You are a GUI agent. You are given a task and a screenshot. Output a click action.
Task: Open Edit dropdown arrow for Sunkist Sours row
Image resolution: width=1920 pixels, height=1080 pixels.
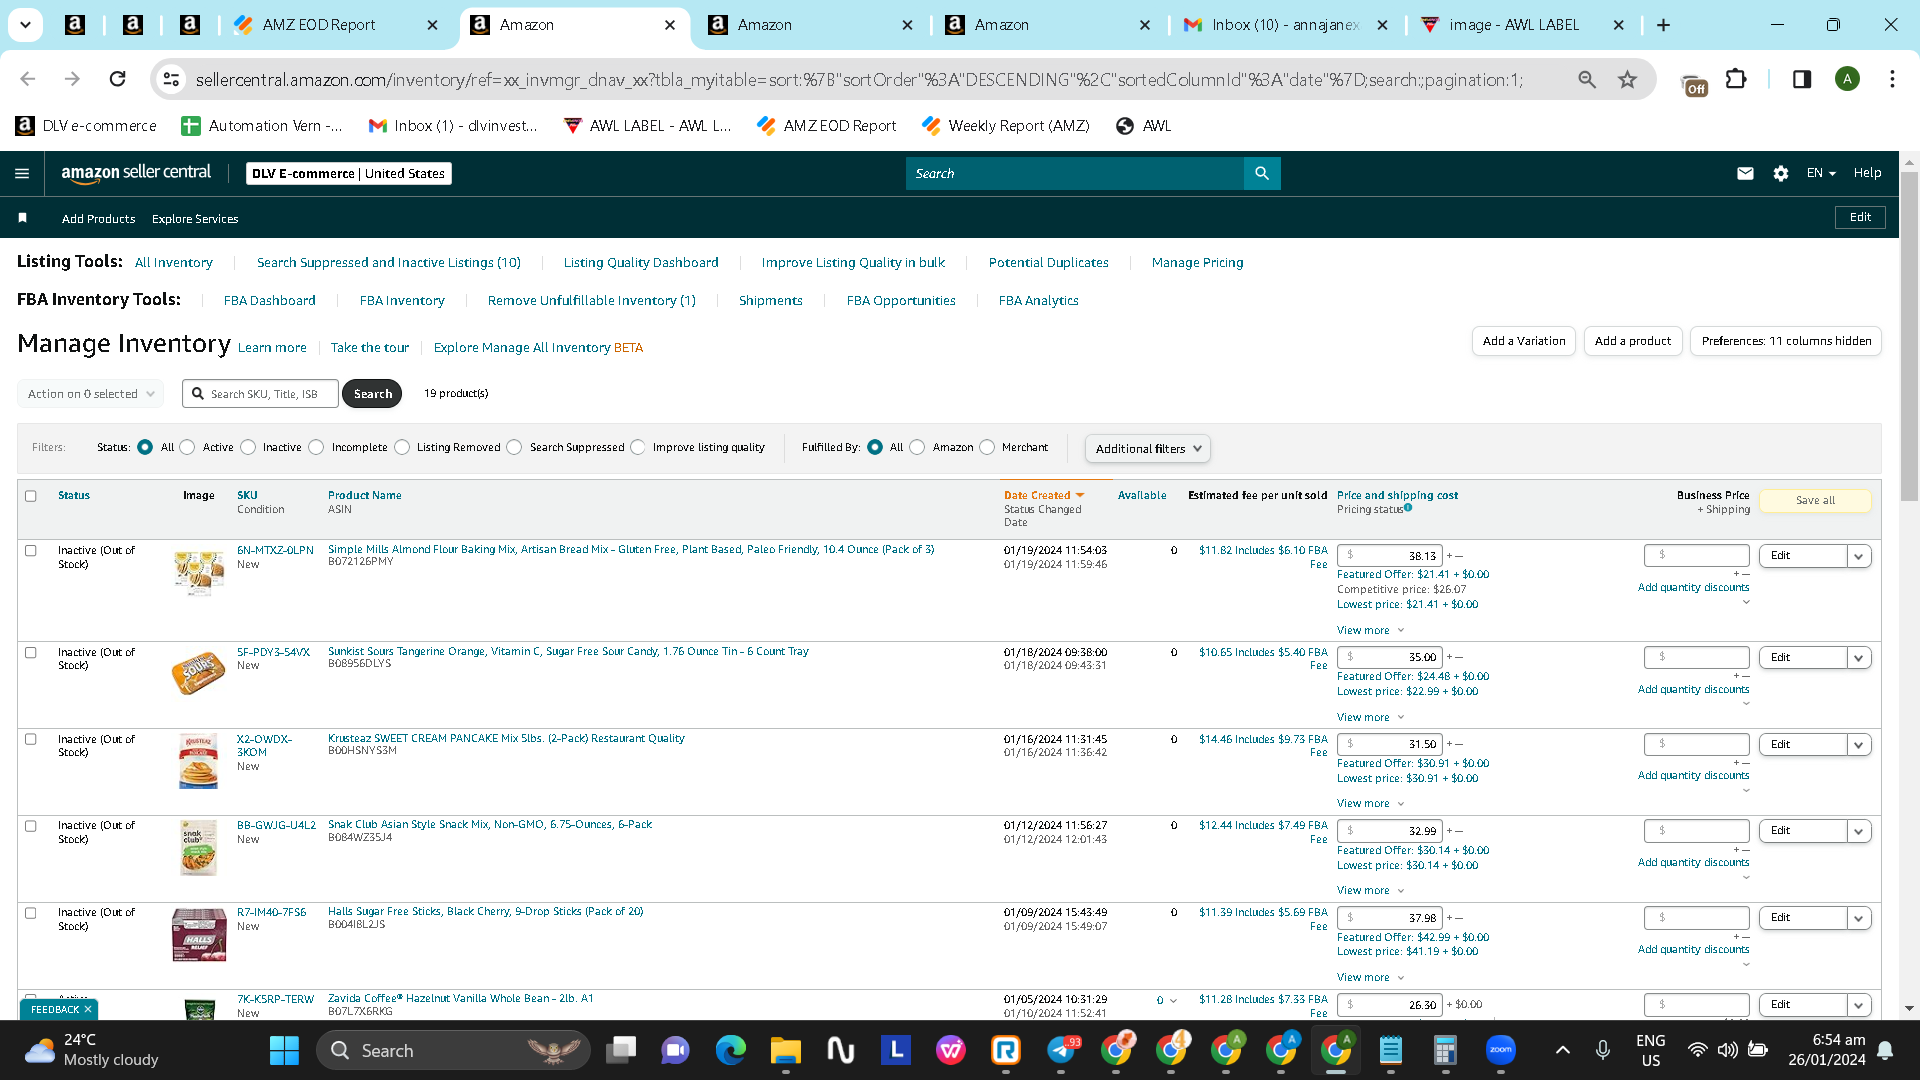(x=1859, y=658)
